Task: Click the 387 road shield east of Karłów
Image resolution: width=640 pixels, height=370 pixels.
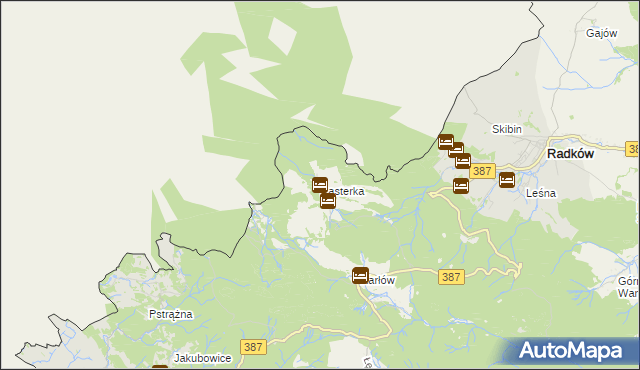Action: [x=451, y=277]
